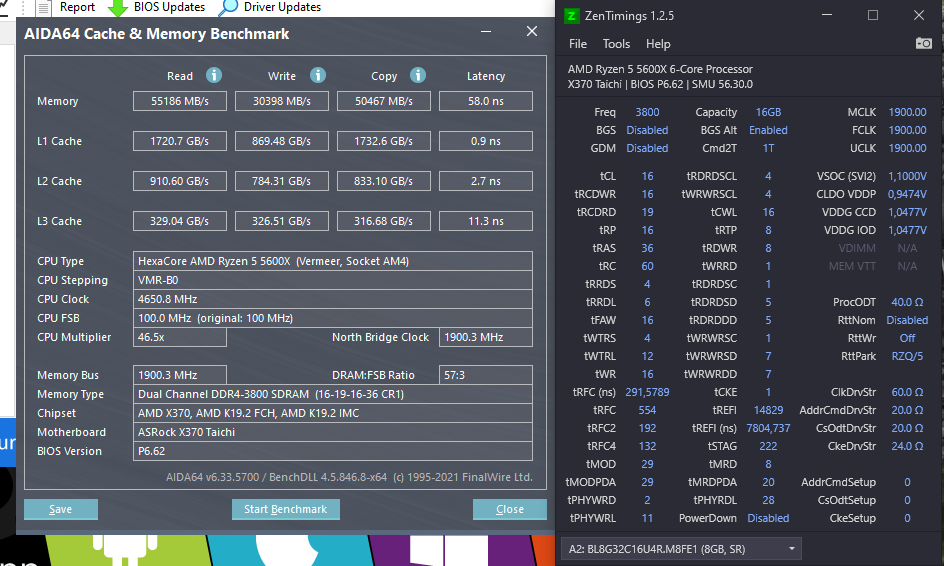Click the Driver Updates magnifier icon
The width and height of the screenshot is (944, 566).
228,8
